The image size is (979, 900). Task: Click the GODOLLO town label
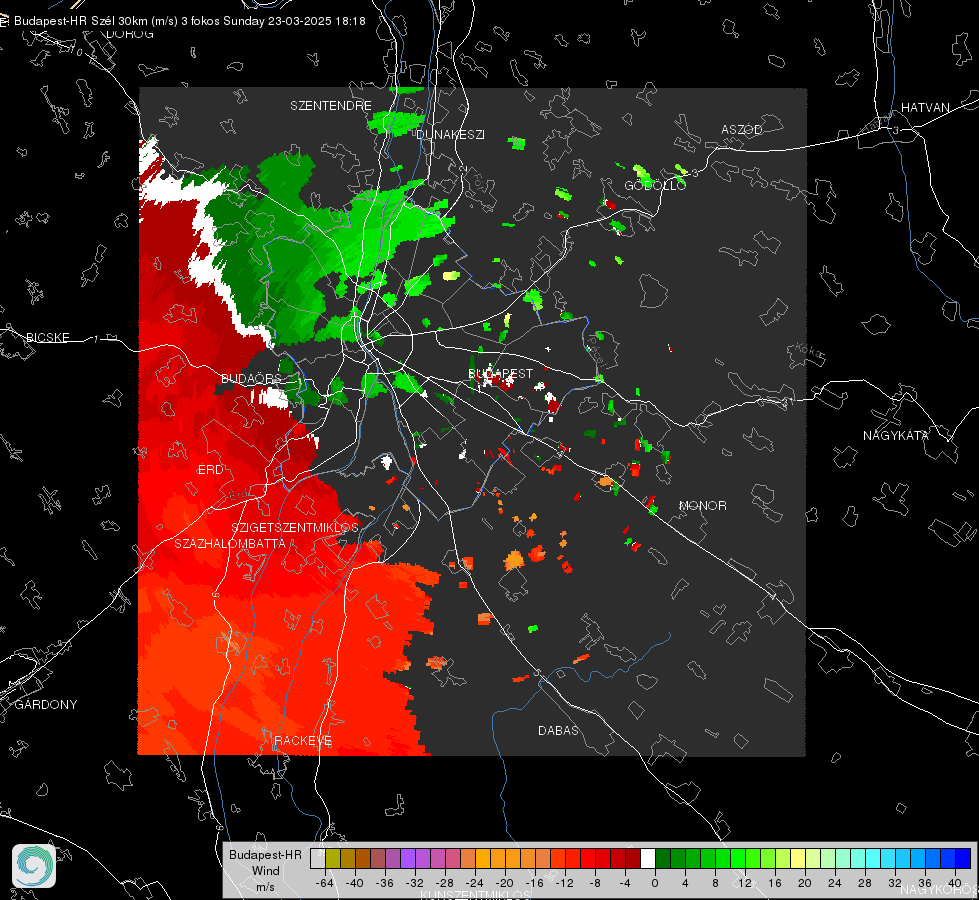[655, 185]
